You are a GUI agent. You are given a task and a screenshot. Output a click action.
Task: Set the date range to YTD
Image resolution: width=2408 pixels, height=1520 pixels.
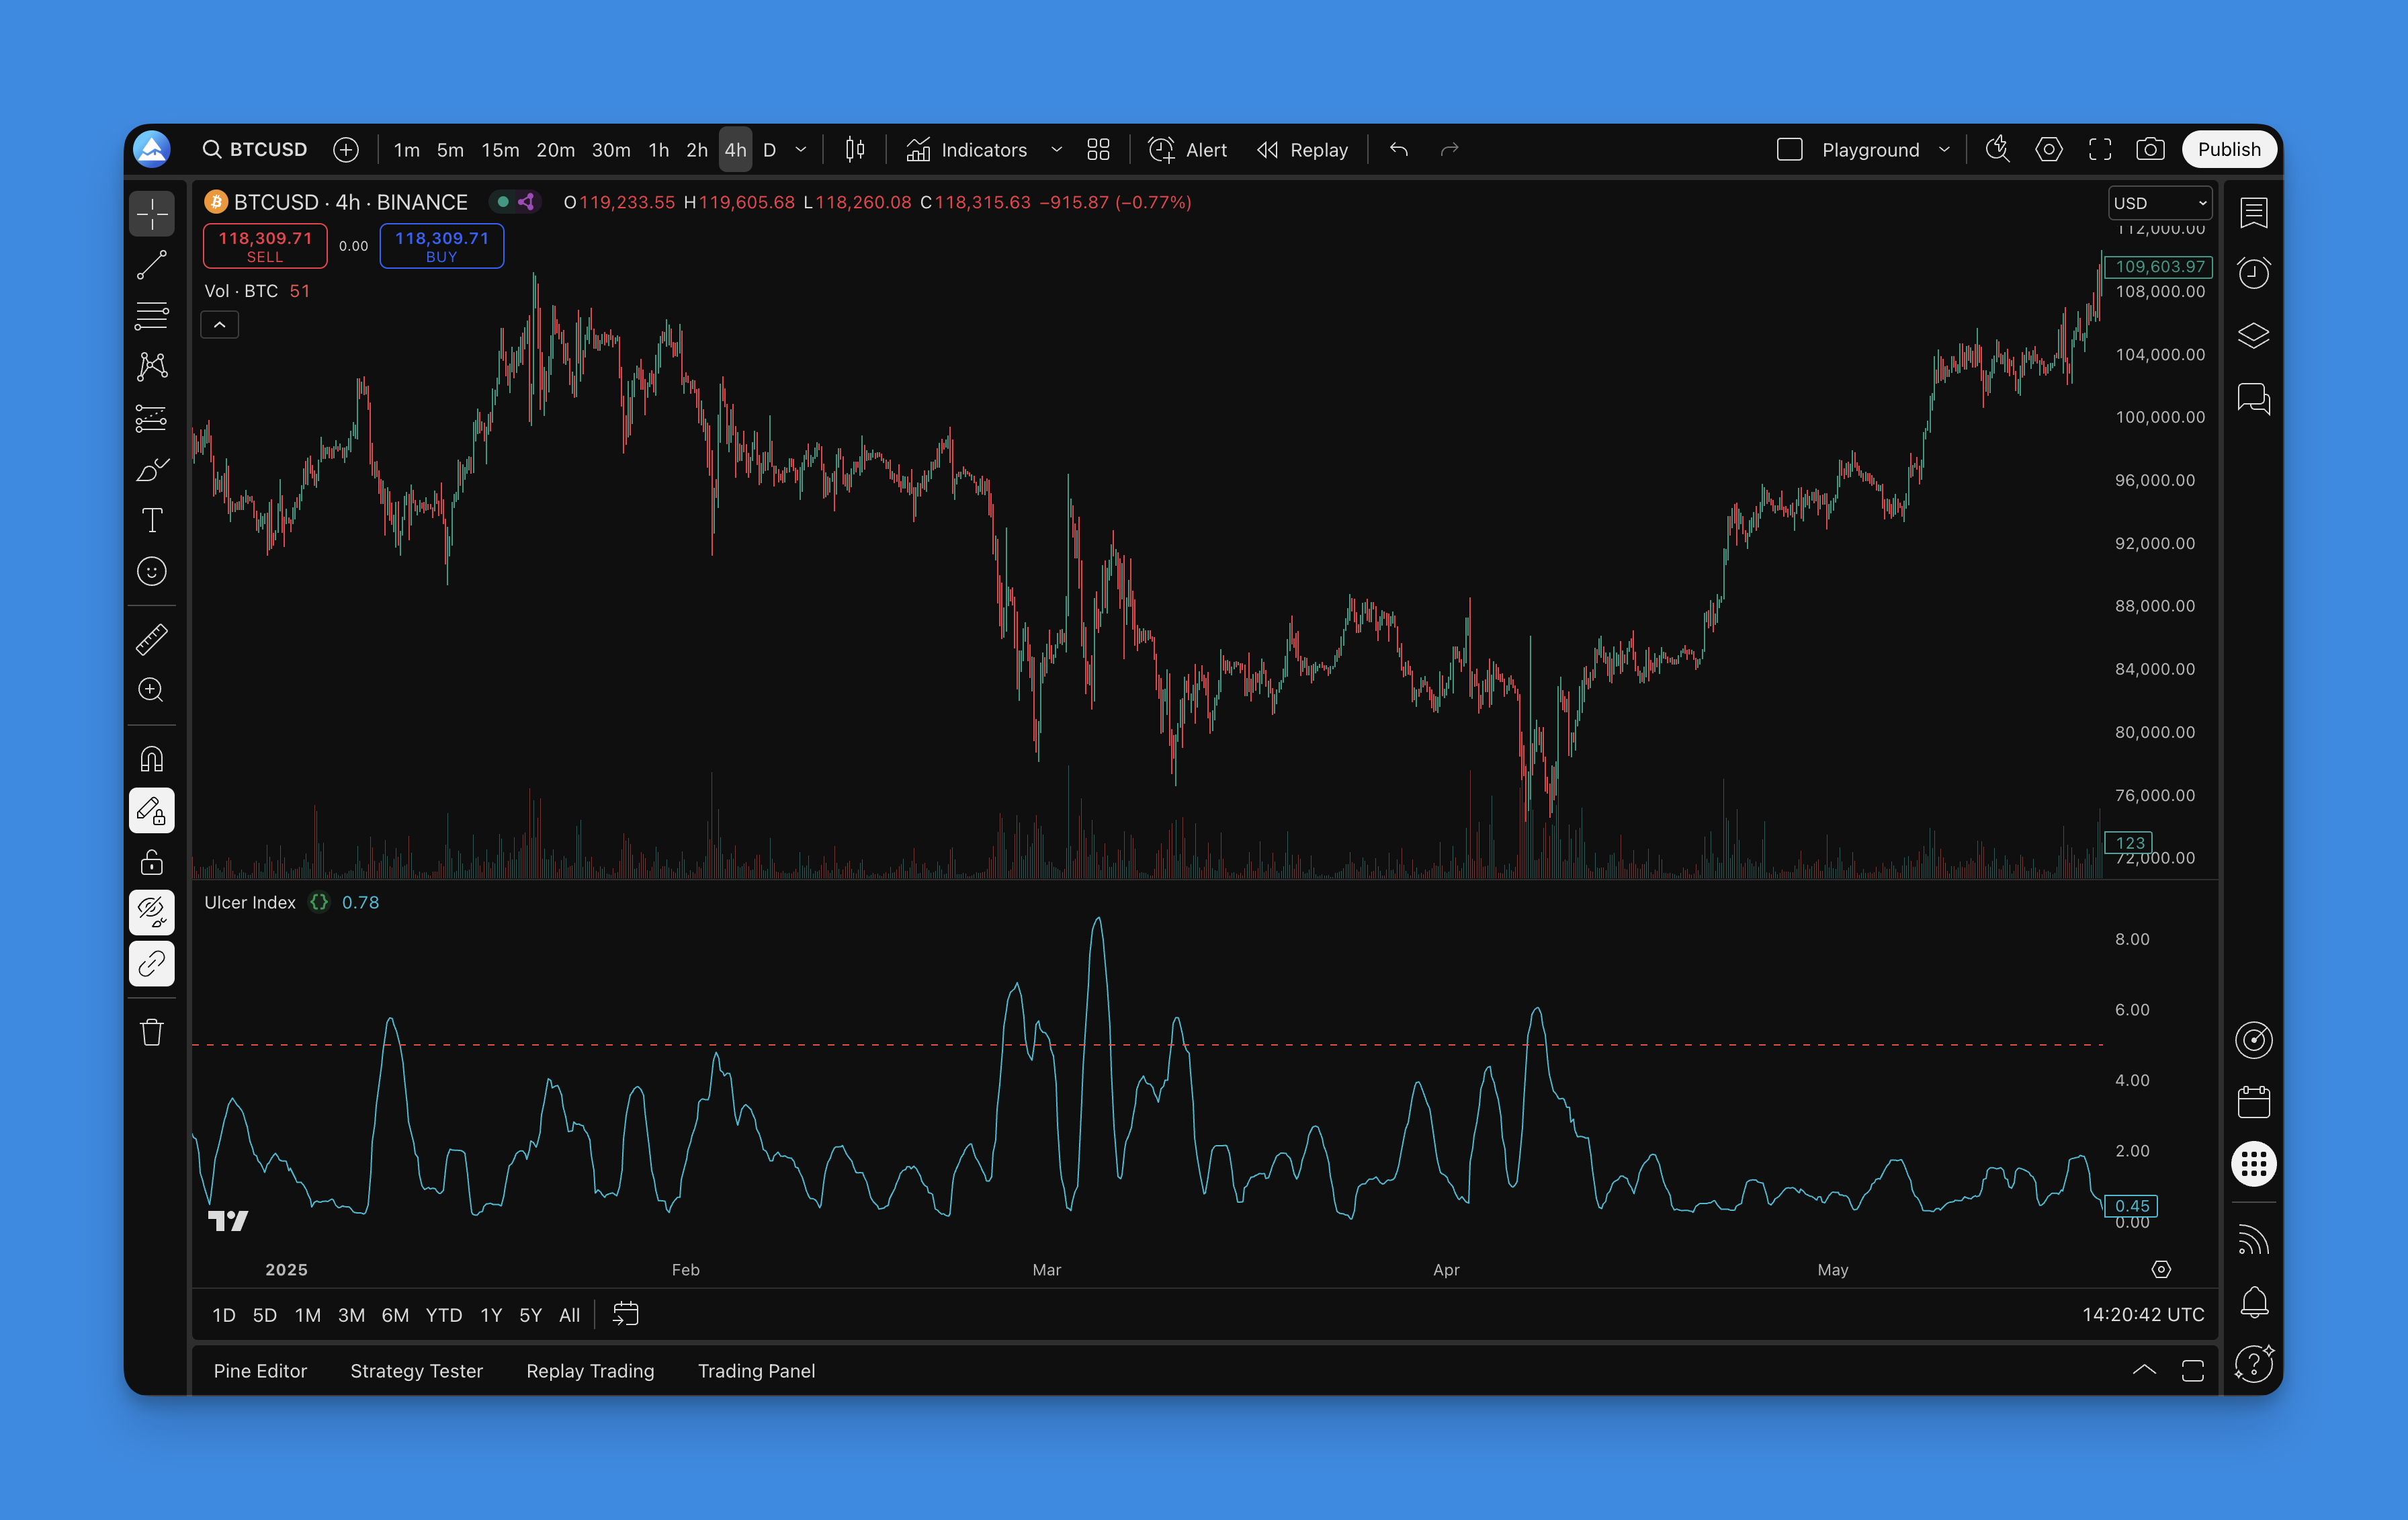click(444, 1315)
